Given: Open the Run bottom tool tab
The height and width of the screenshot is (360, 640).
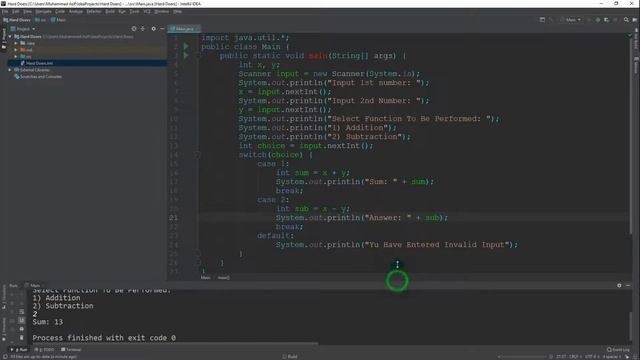Looking at the screenshot, I should pos(20,350).
